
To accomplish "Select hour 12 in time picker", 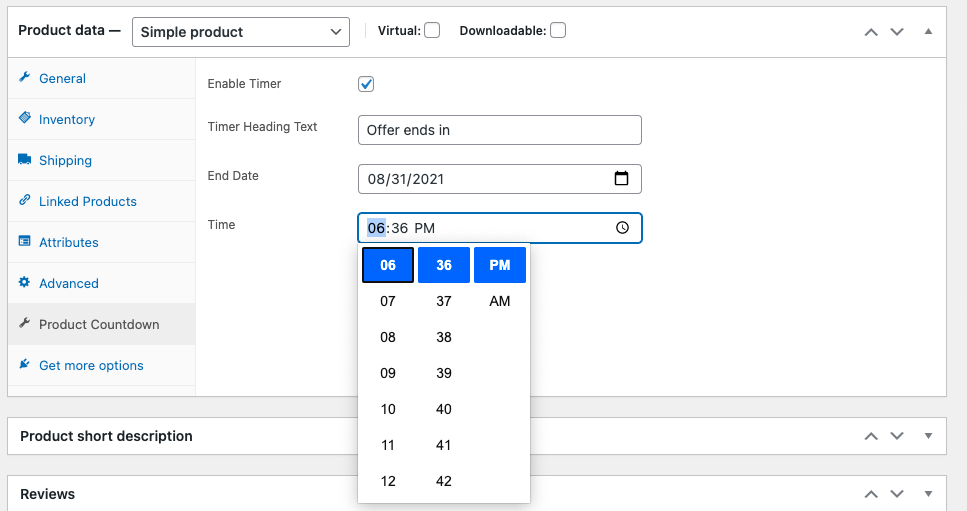I will (388, 481).
